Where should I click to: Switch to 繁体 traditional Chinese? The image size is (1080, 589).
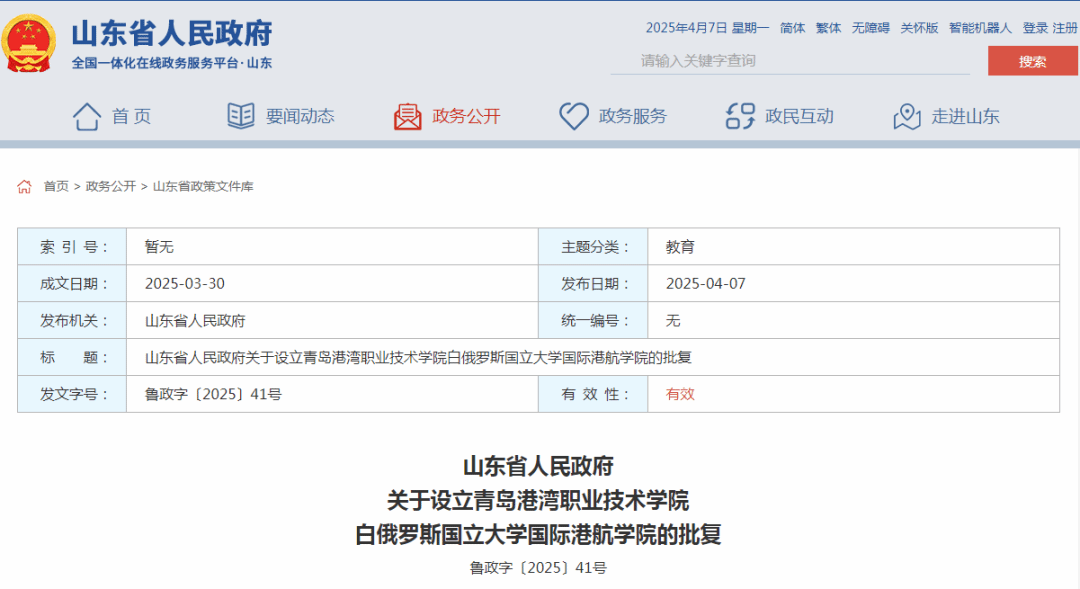click(829, 28)
